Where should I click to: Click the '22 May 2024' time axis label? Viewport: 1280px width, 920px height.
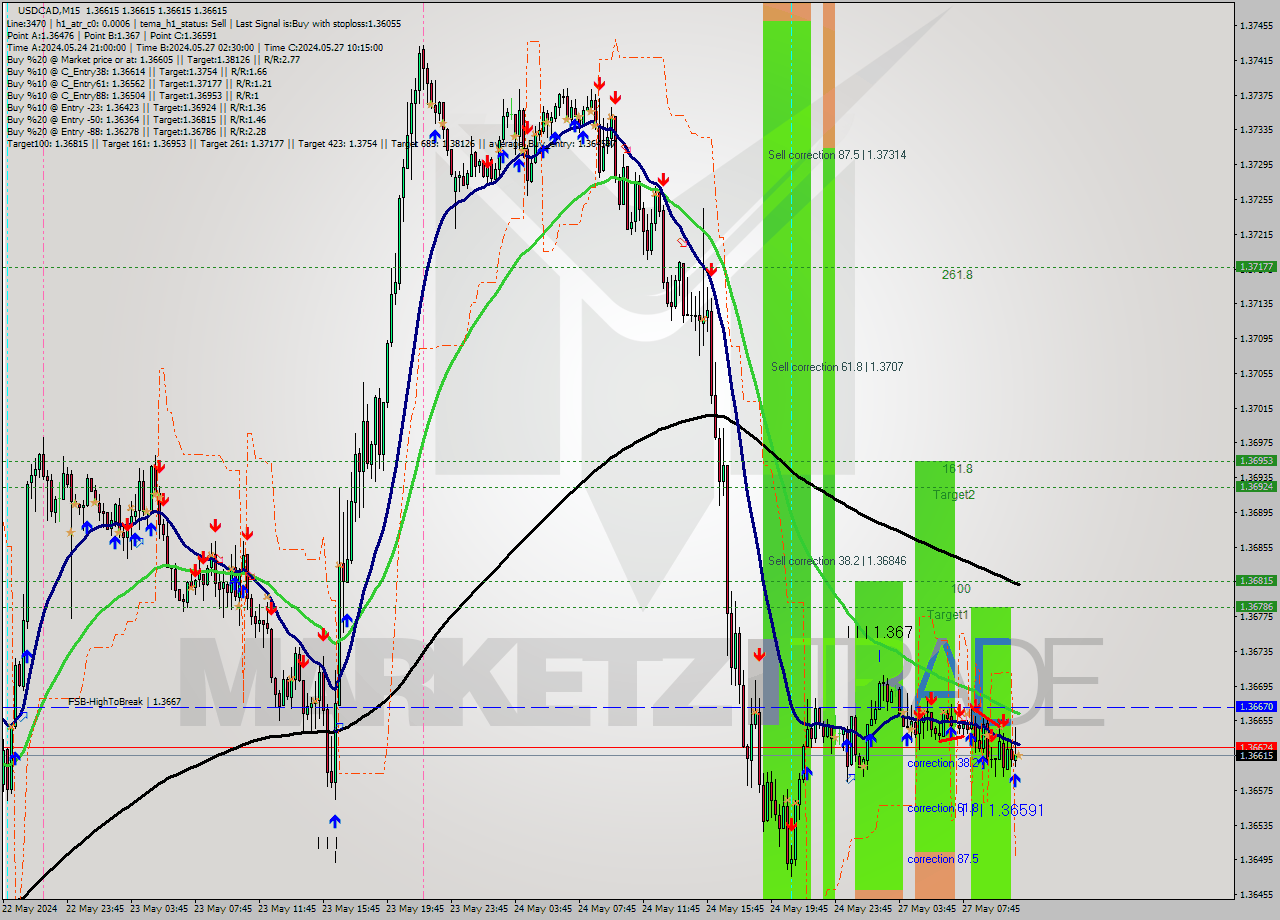[30, 909]
